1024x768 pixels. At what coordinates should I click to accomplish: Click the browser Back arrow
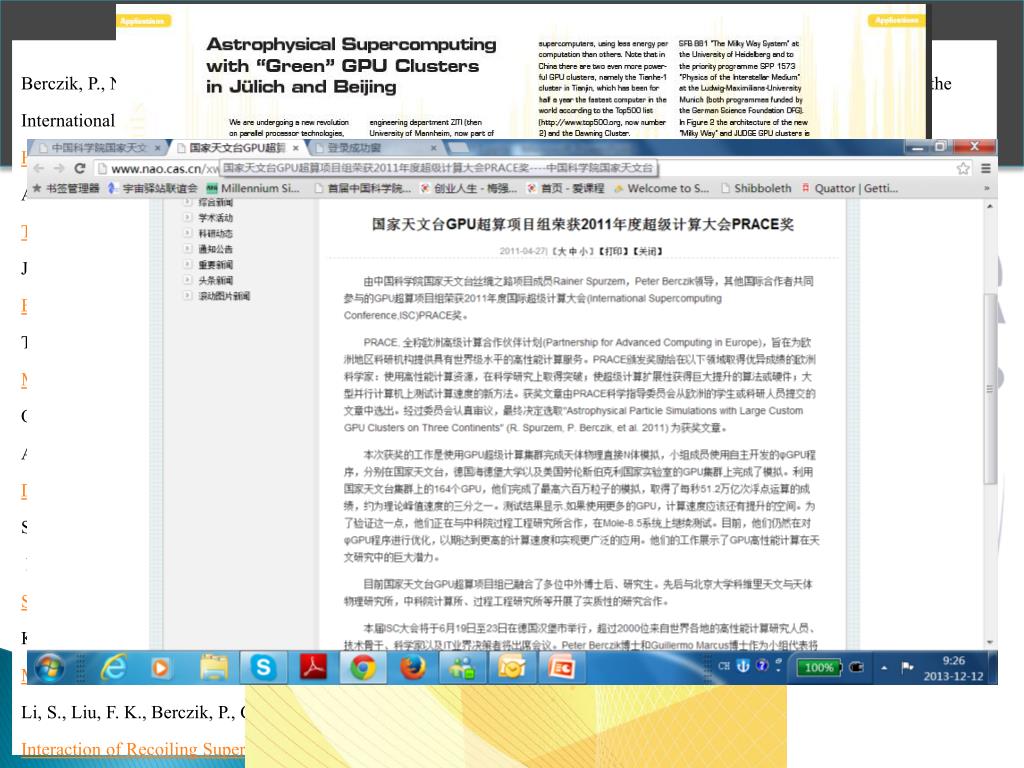(x=39, y=168)
